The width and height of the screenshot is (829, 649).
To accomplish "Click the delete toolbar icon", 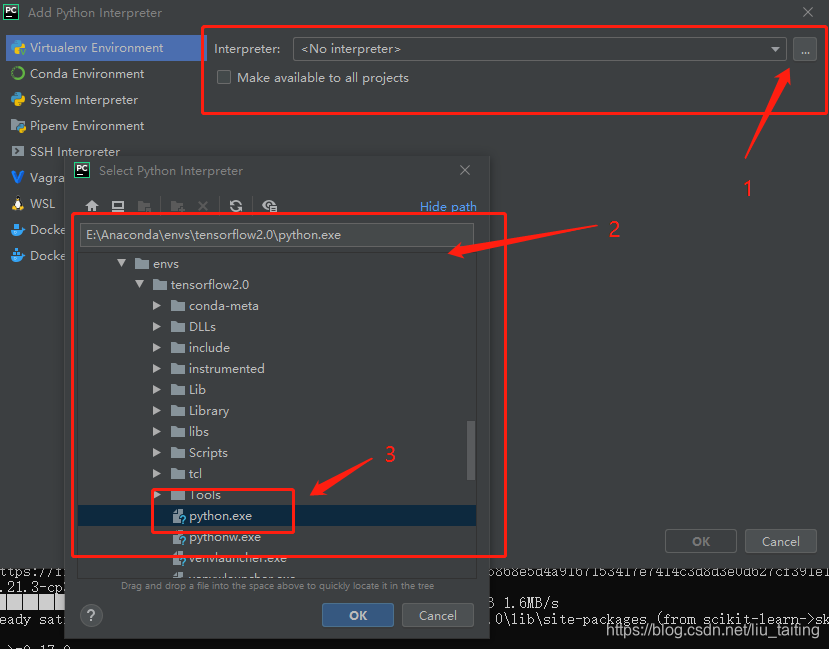I will (202, 206).
